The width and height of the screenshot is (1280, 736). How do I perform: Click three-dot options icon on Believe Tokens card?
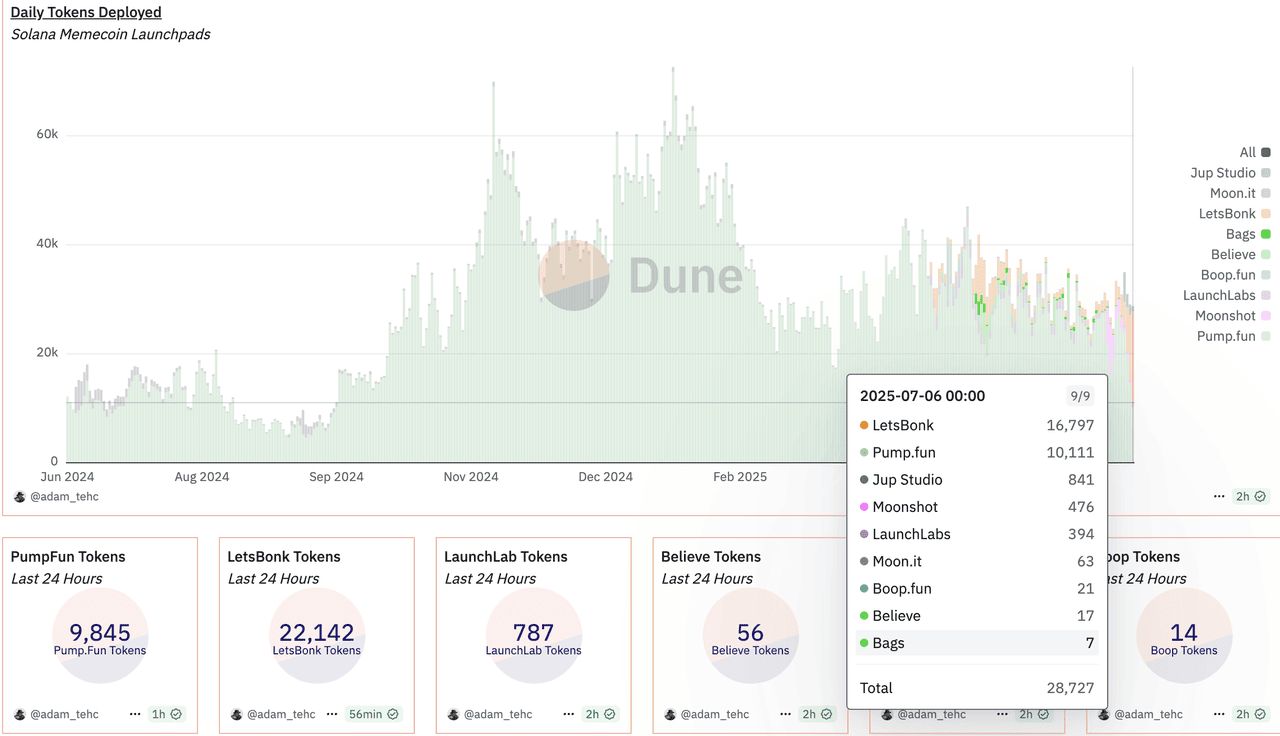tap(785, 714)
